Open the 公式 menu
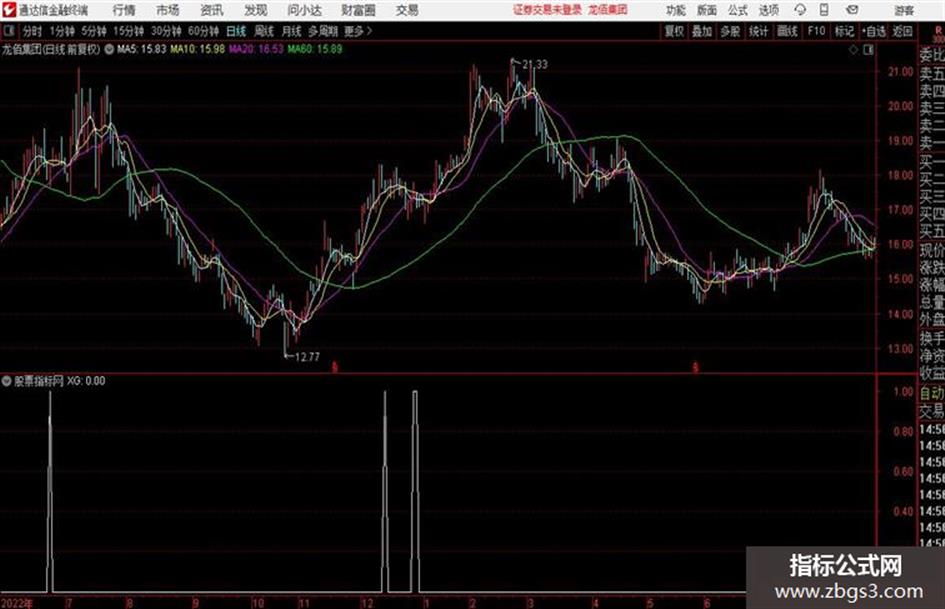The width and height of the screenshot is (945, 609). [738, 10]
